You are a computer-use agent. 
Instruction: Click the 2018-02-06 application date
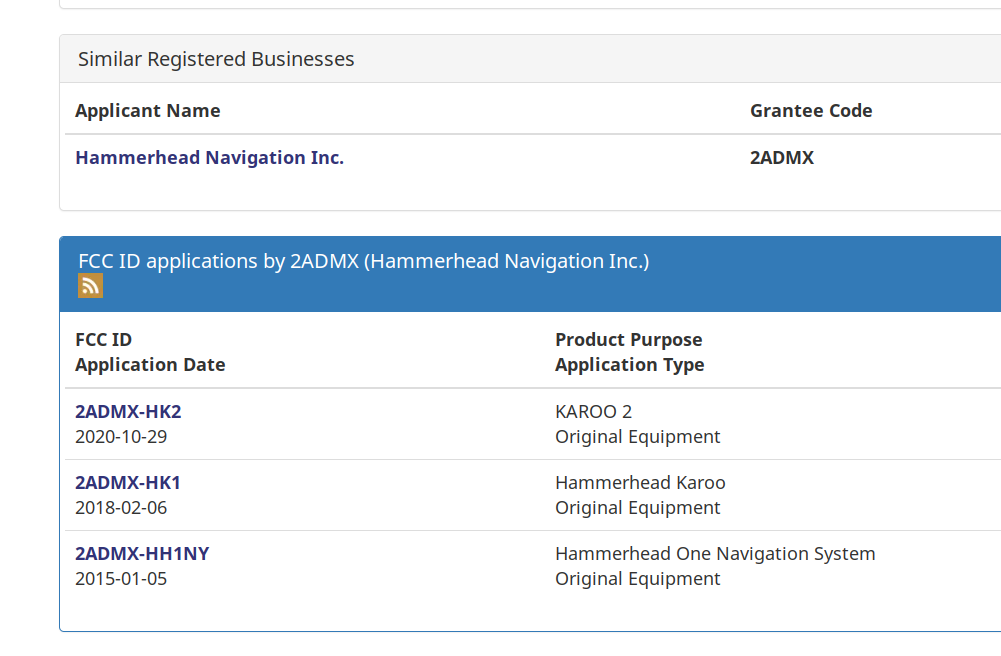tap(121, 508)
